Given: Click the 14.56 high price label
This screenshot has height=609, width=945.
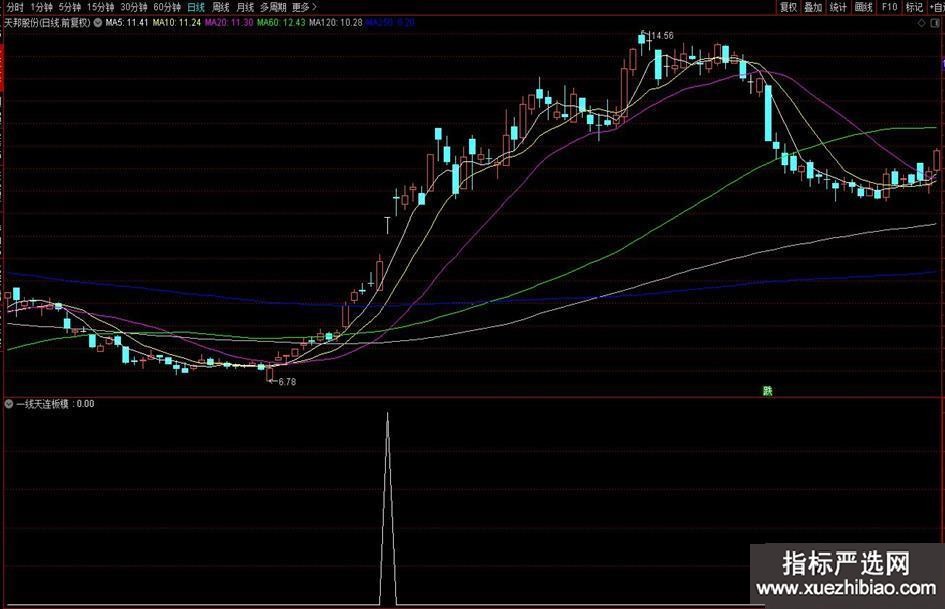Looking at the screenshot, I should point(662,36).
